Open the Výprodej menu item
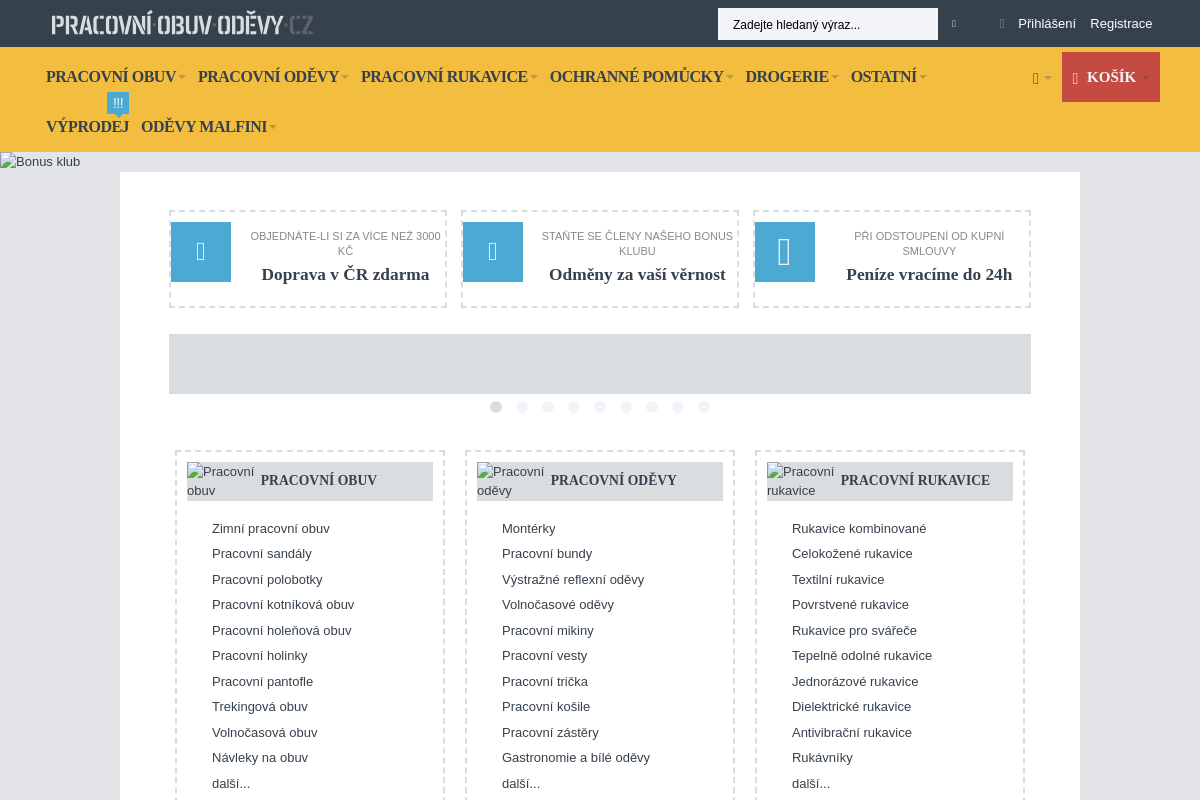Image resolution: width=1200 pixels, height=800 pixels. pos(87,127)
